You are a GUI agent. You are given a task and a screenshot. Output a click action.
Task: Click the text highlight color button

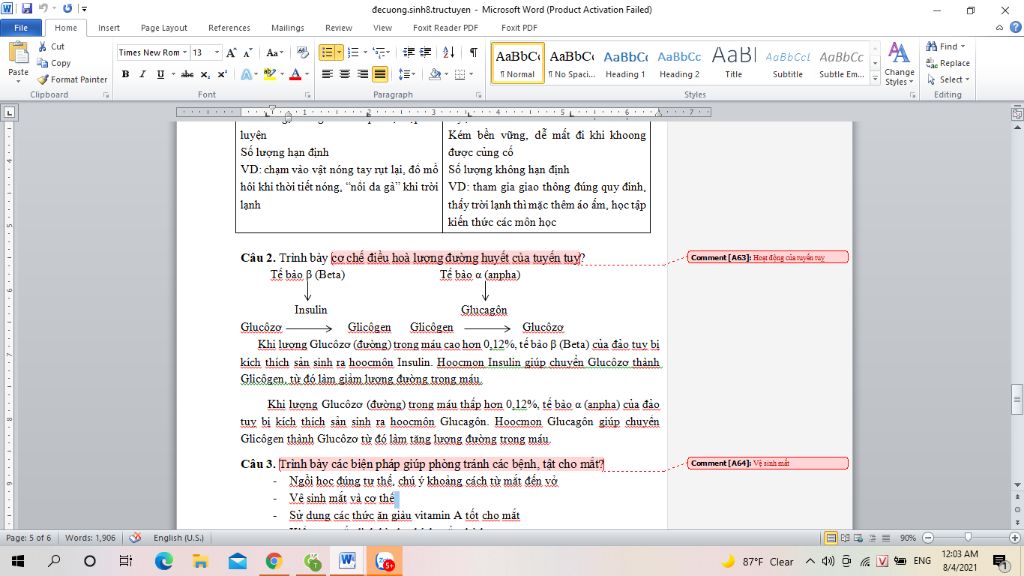[x=269, y=74]
